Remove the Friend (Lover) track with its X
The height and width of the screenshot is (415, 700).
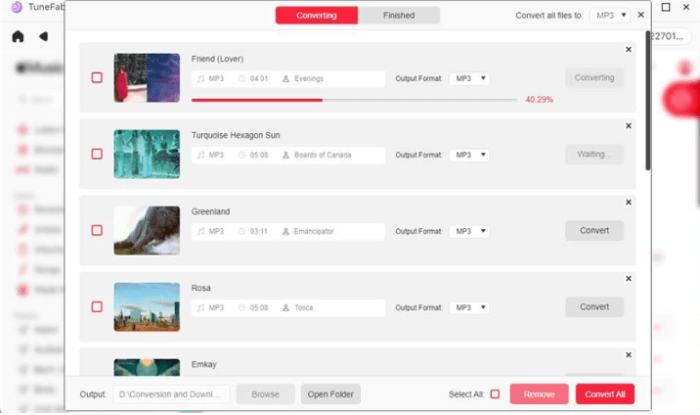(x=629, y=50)
